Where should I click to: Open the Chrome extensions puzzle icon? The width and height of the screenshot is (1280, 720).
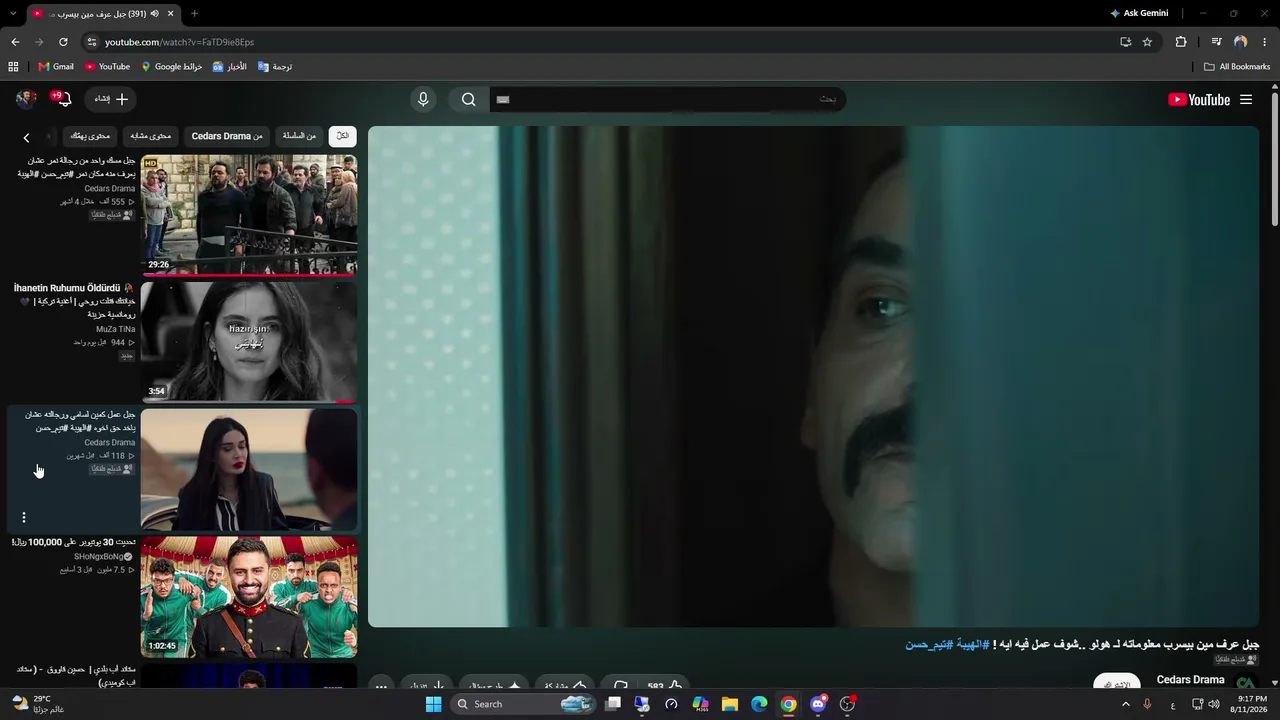(x=1181, y=42)
